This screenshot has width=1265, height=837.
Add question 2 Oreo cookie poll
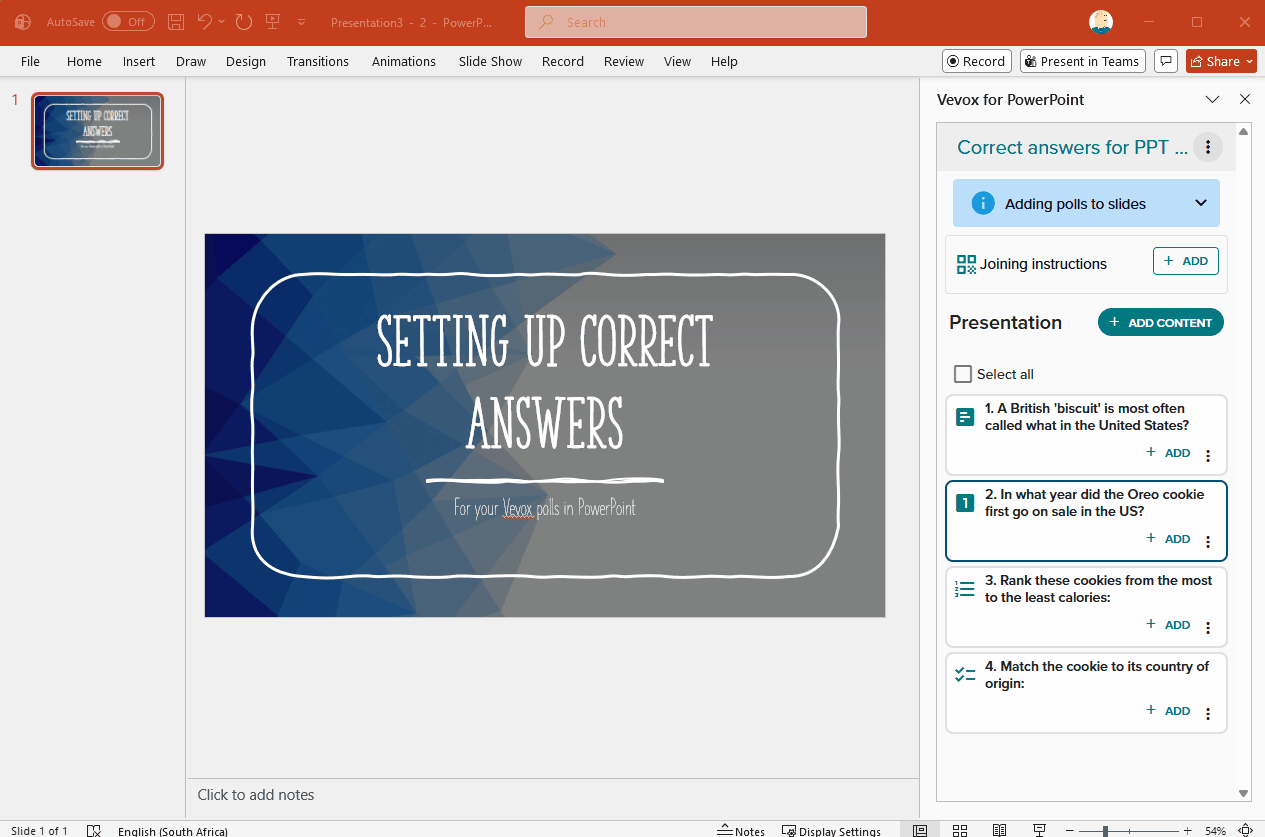(1168, 539)
